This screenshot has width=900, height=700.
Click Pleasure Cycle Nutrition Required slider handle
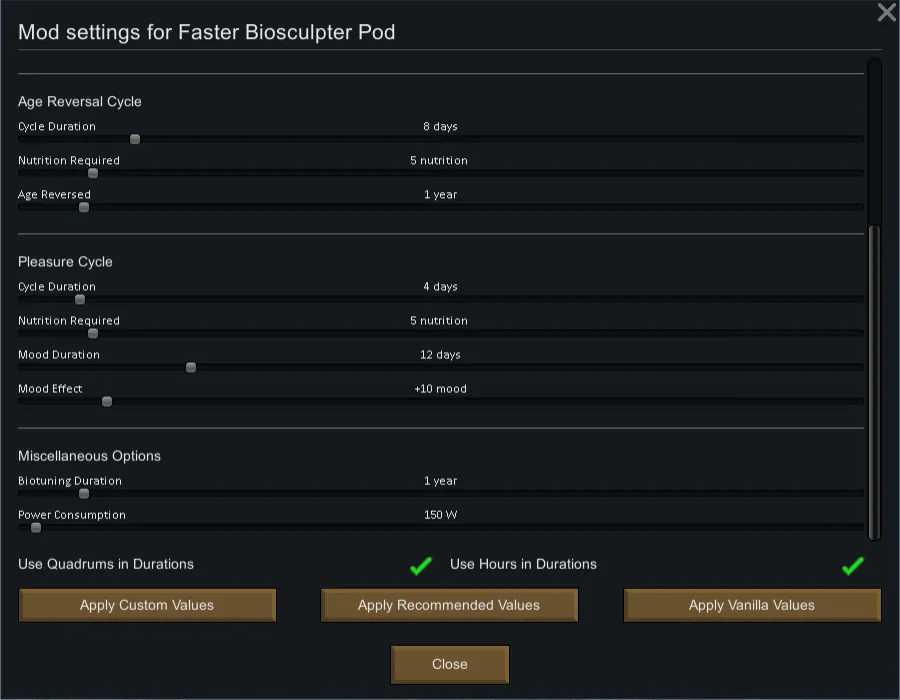93,333
